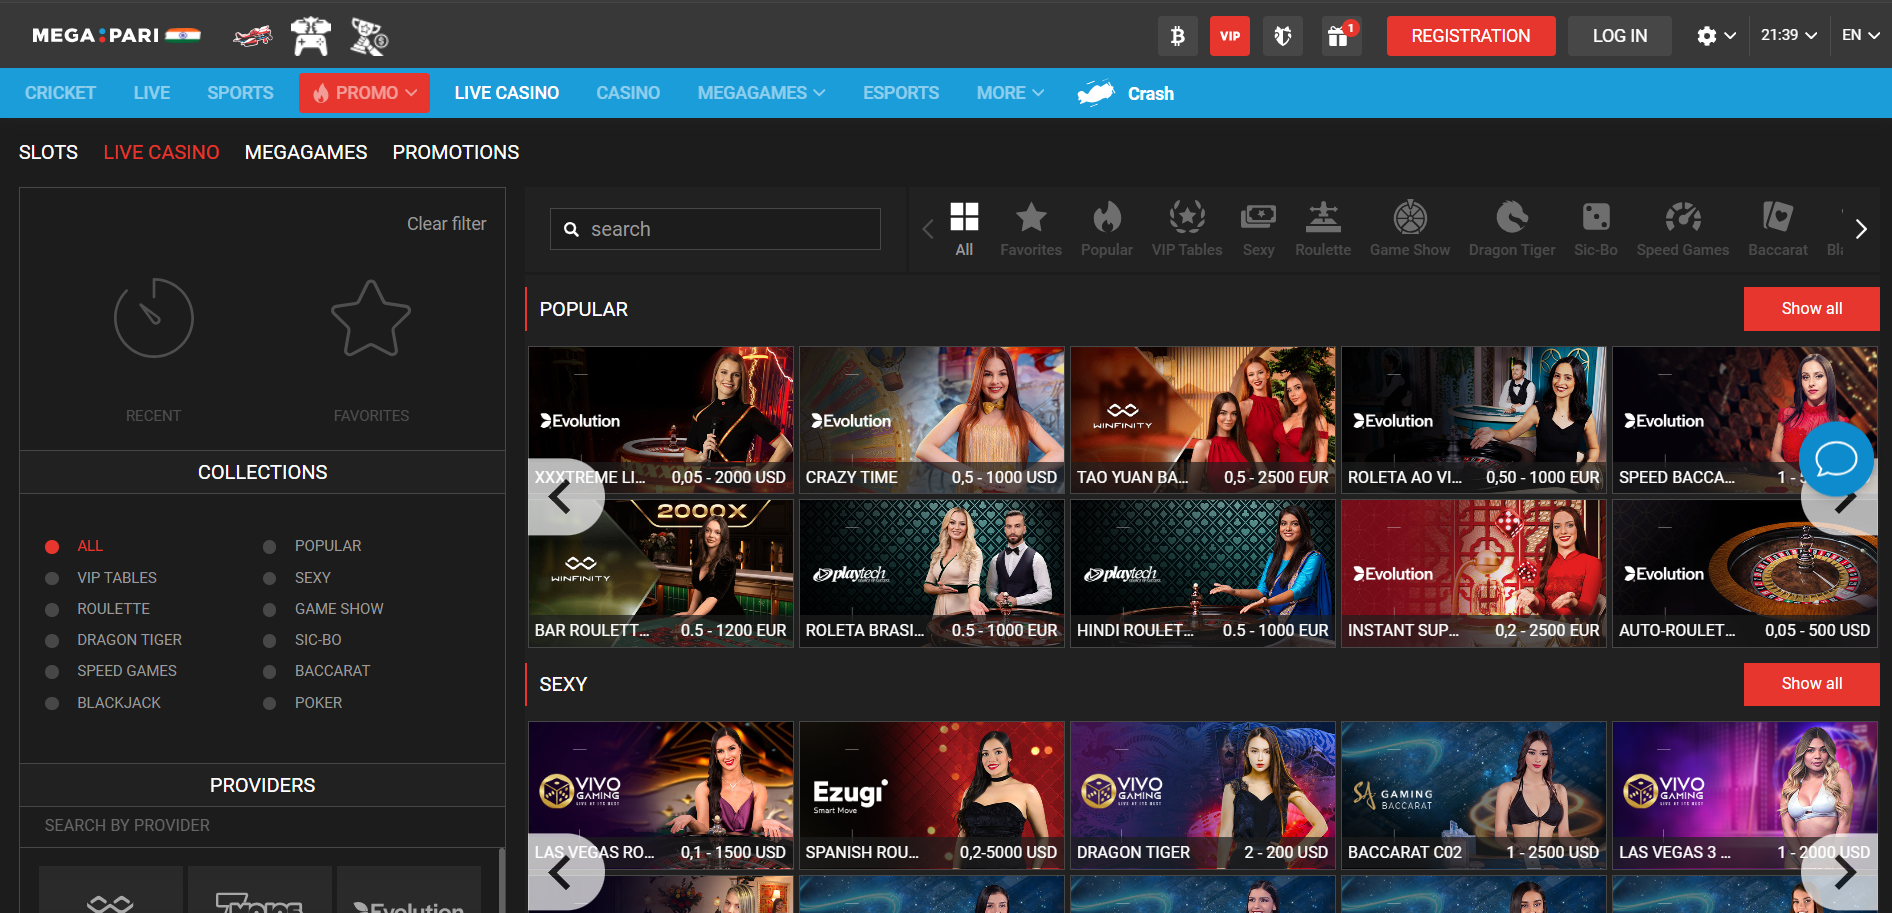
Task: Select the DRAGON TIGER collection radio
Action: (x=52, y=641)
